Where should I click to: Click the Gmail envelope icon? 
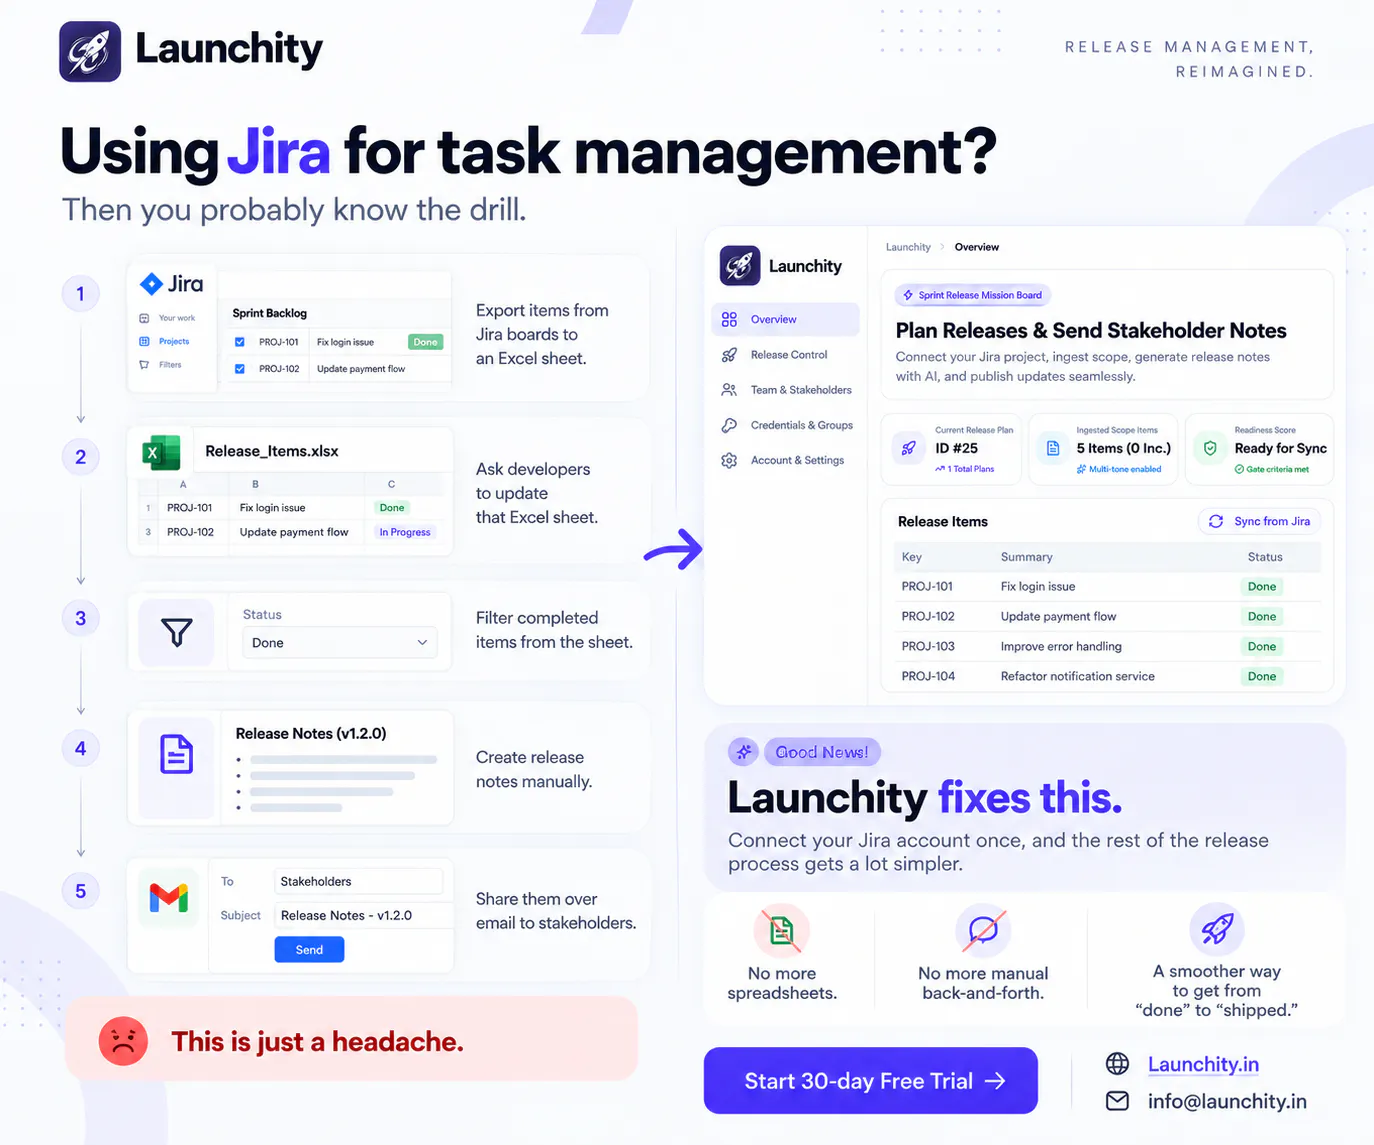[169, 898]
